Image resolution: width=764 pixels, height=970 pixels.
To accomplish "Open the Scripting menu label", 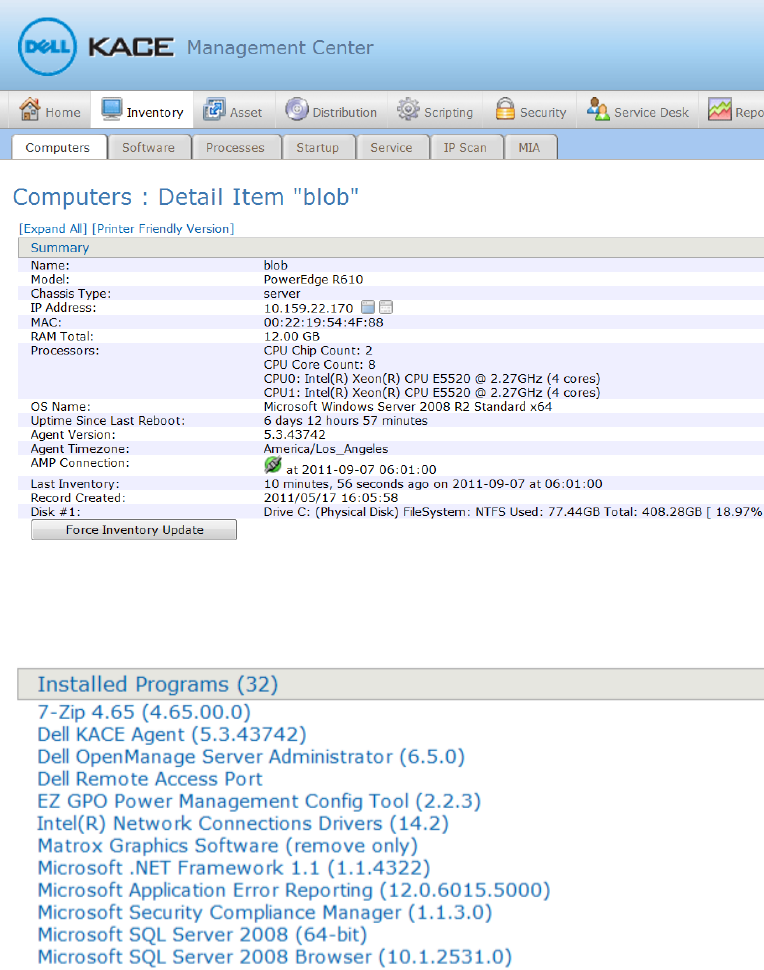I will click(449, 113).
